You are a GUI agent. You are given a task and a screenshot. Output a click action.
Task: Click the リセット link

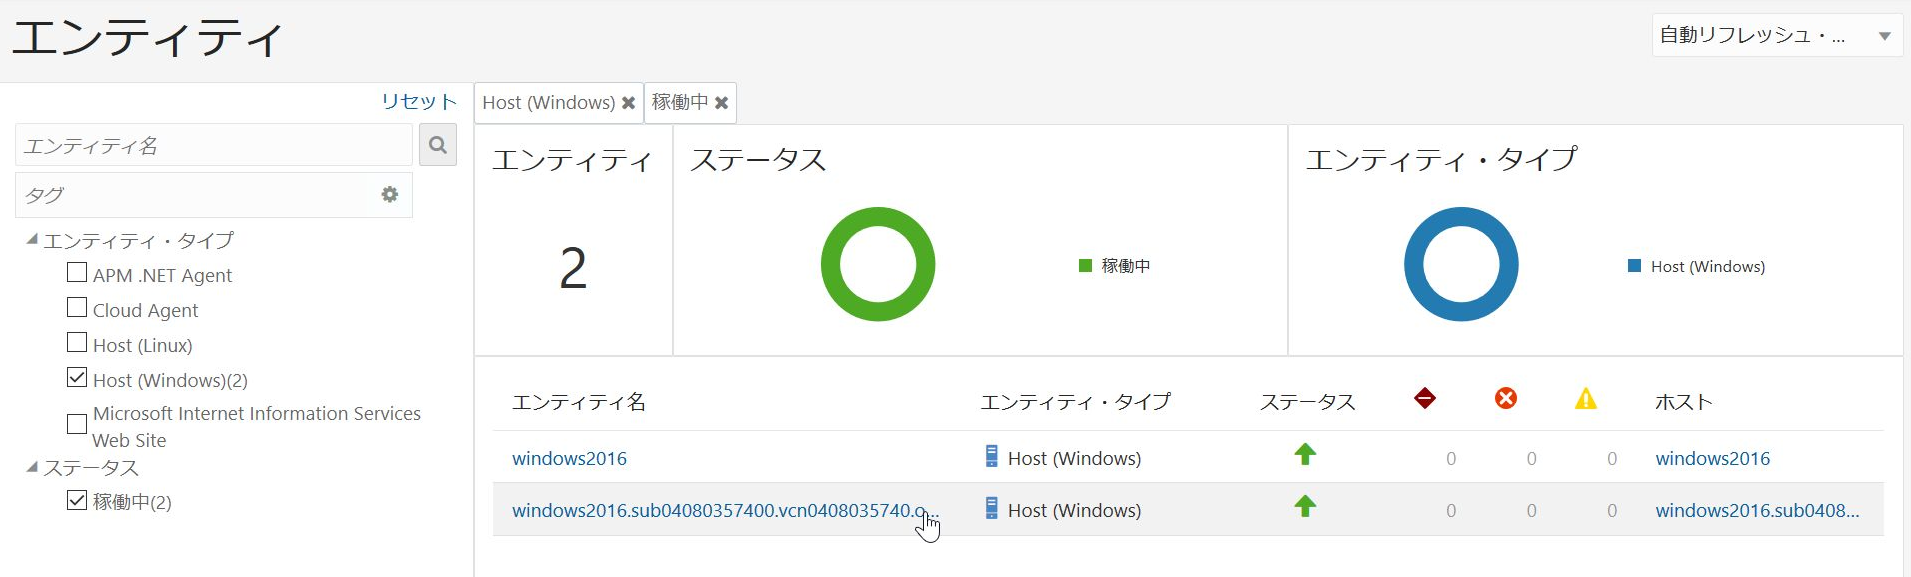tap(419, 101)
